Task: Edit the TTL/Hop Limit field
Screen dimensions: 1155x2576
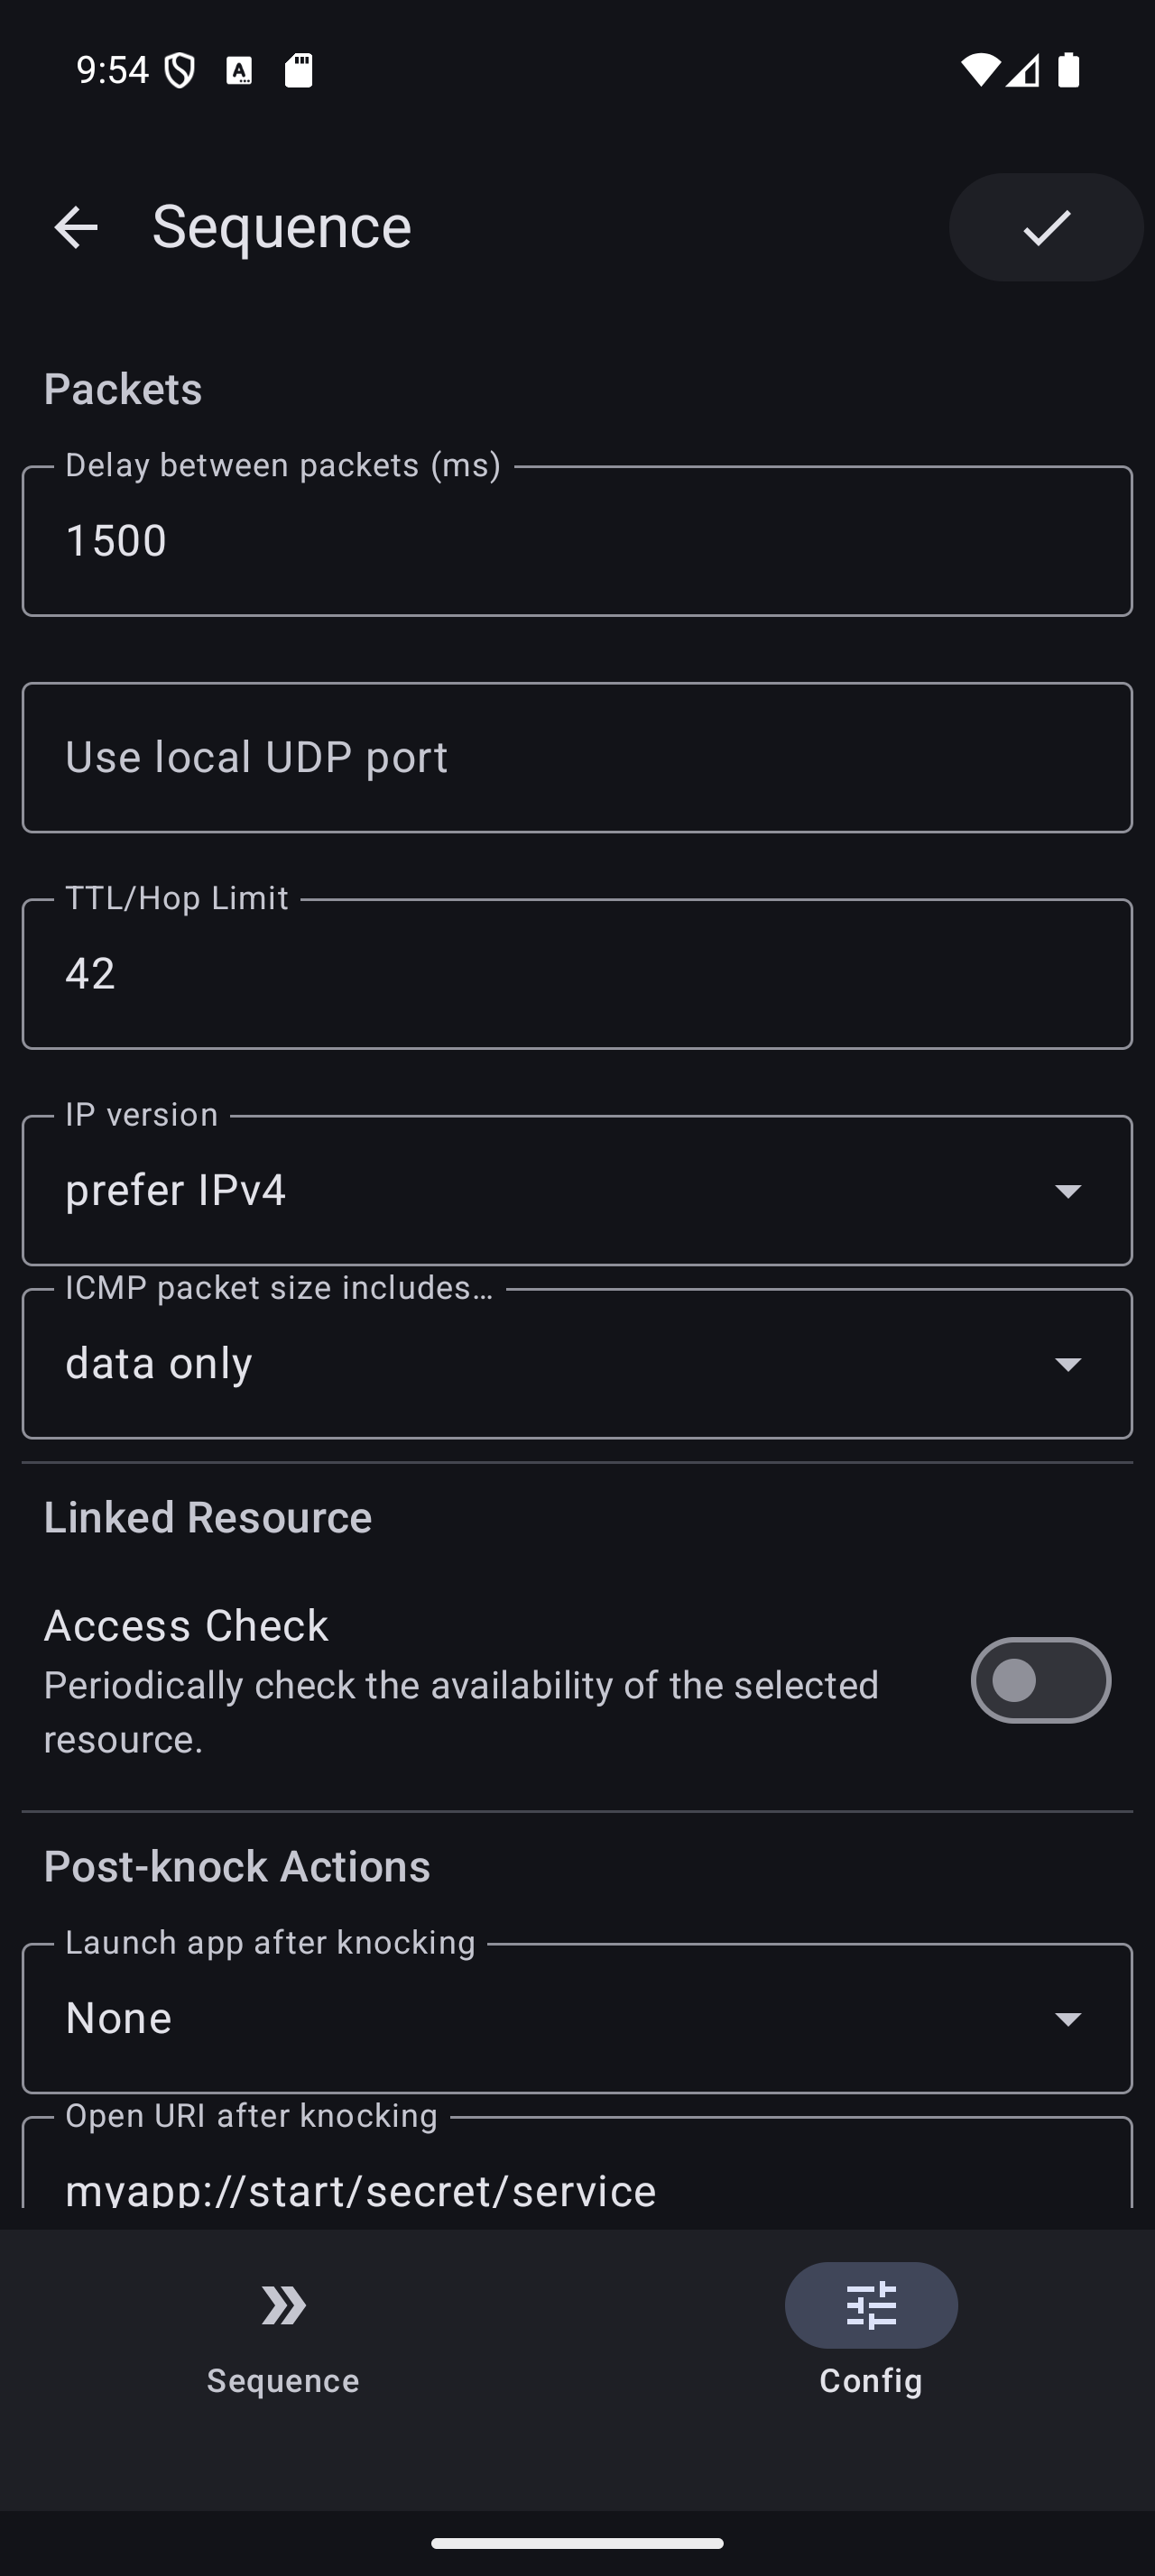Action: (x=577, y=974)
